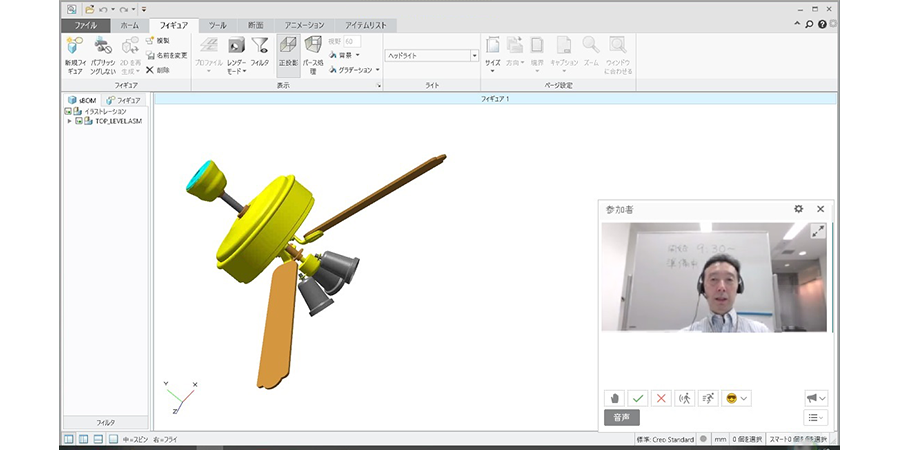Open the ヘッドライト lighting dropdown
Viewport: 900px width, 450px height.
(x=474, y=56)
